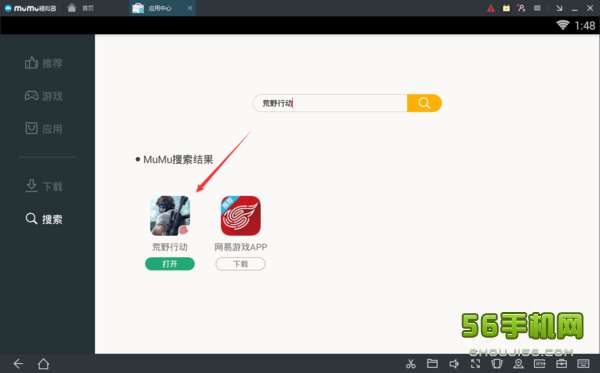Screen dimensions: 600x373
Task: Click the green 打开 button under 荒野行动
Action: (x=170, y=264)
